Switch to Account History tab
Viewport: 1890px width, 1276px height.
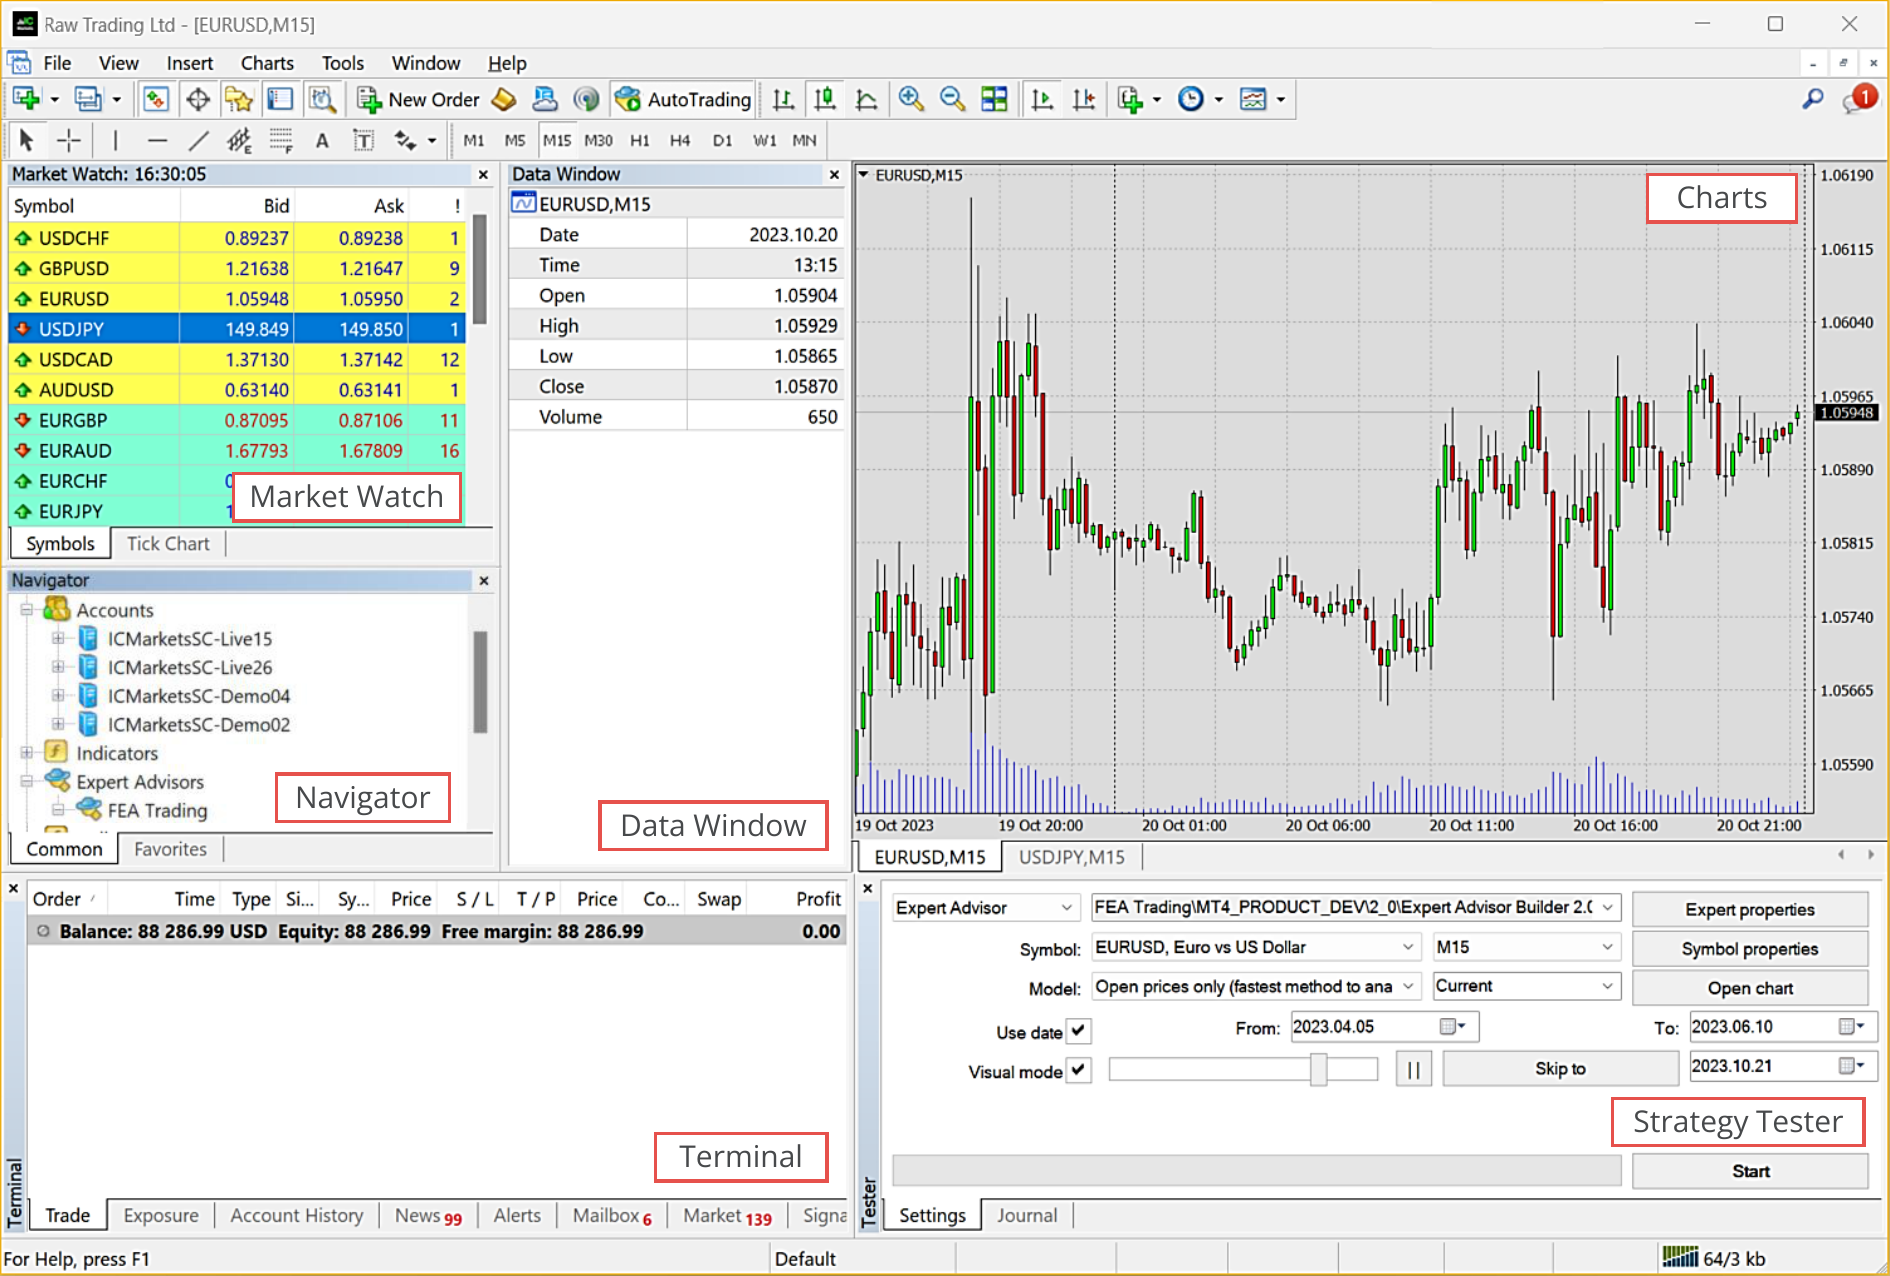[297, 1216]
